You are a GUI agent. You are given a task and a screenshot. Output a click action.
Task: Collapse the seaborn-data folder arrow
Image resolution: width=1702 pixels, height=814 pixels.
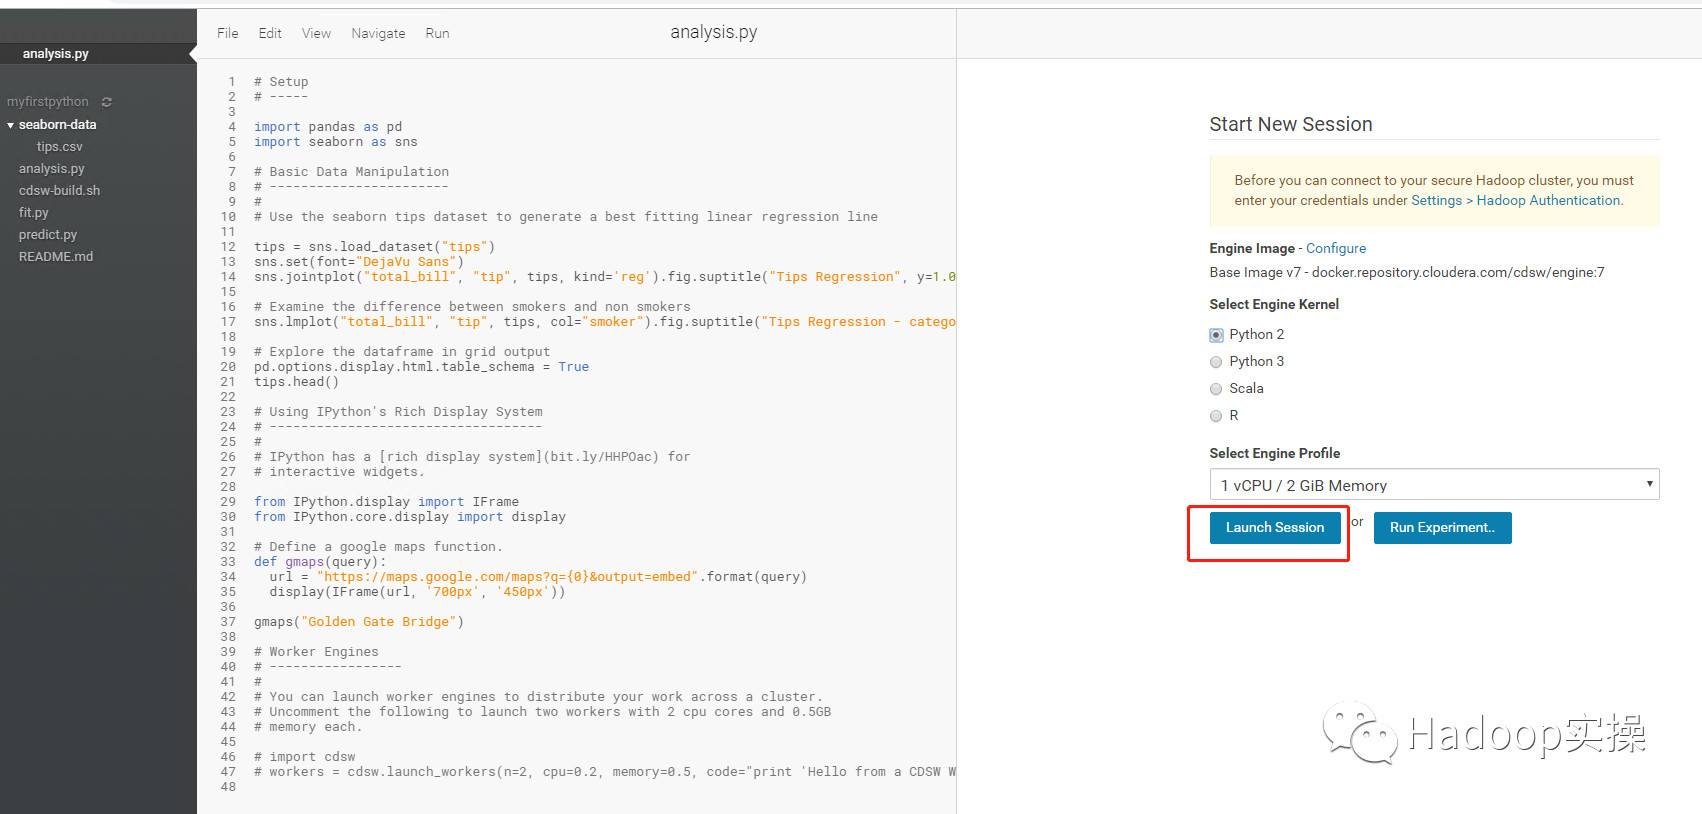point(10,125)
